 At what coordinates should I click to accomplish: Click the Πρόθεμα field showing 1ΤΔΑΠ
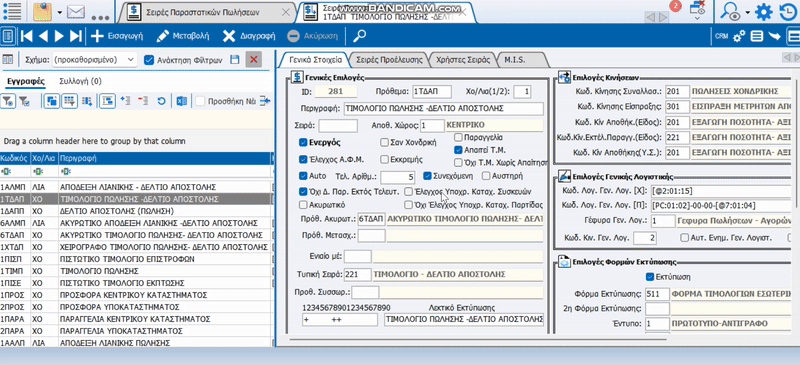pyautogui.click(x=432, y=92)
